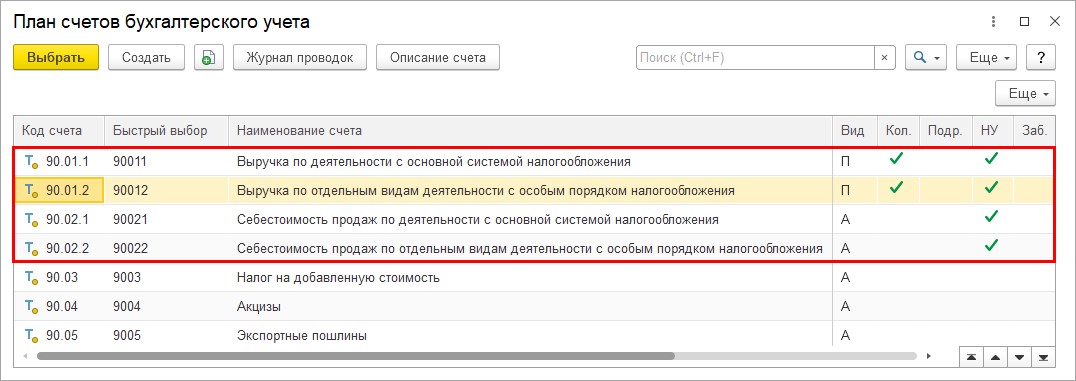Move up one row with up arrow
This screenshot has height=381, width=1076.
(x=995, y=357)
